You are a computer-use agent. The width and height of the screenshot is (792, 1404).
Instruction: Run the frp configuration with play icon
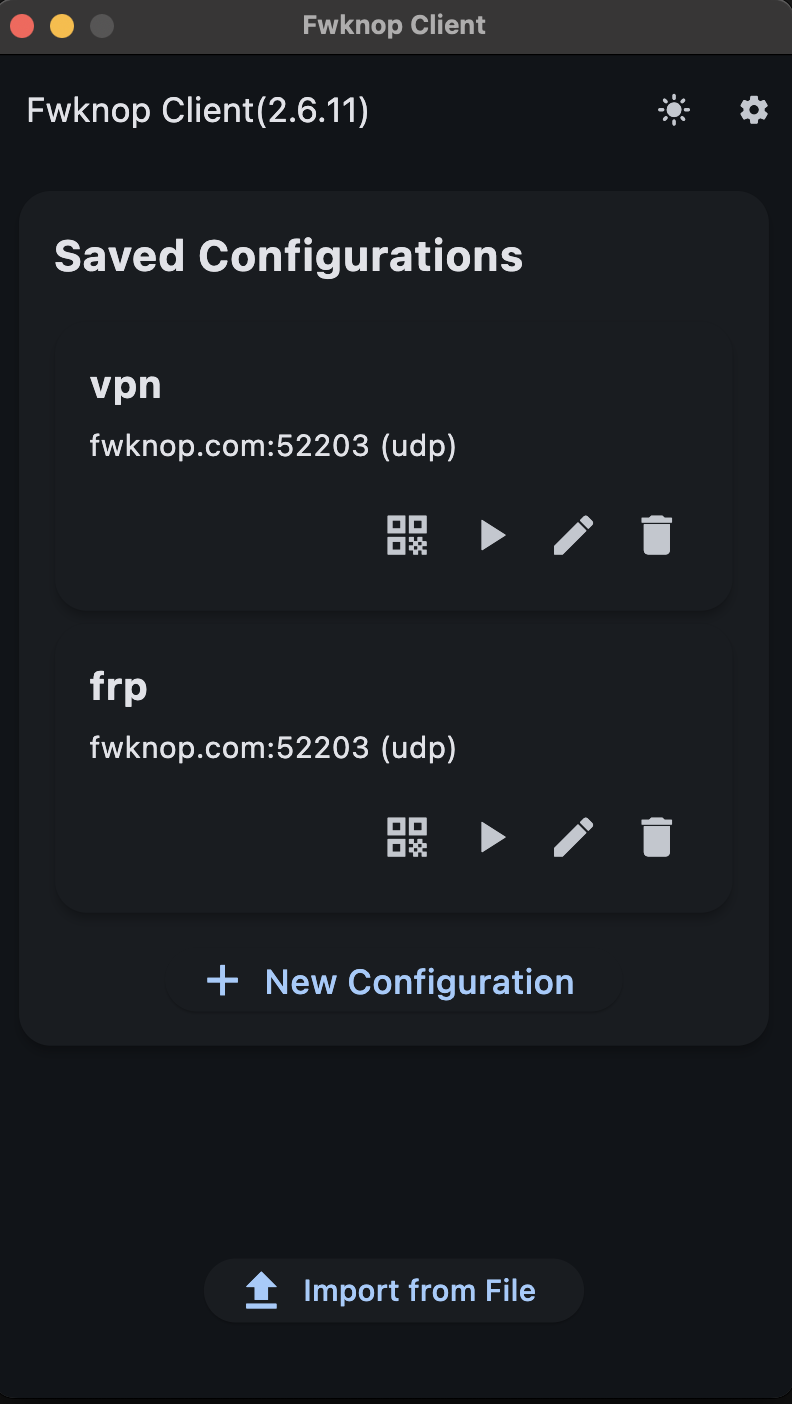pyautogui.click(x=492, y=837)
